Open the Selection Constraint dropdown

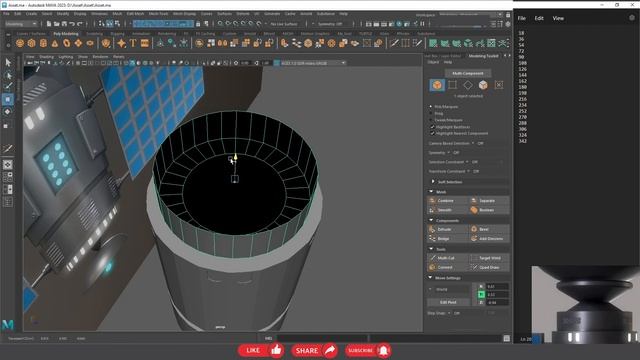467,162
